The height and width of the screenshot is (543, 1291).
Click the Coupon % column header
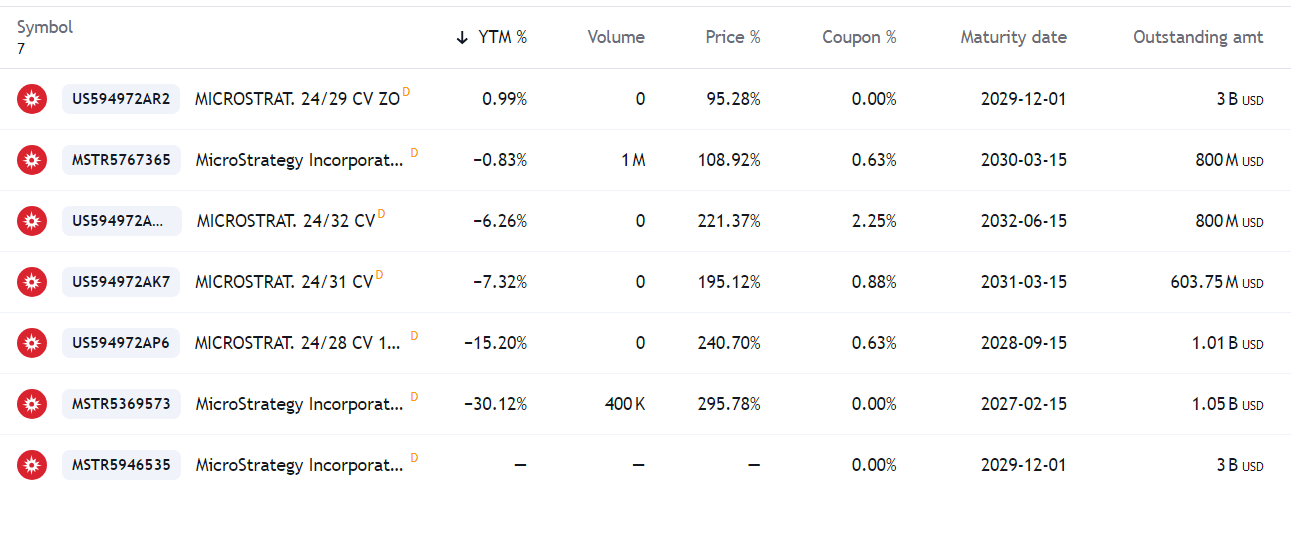click(x=859, y=37)
